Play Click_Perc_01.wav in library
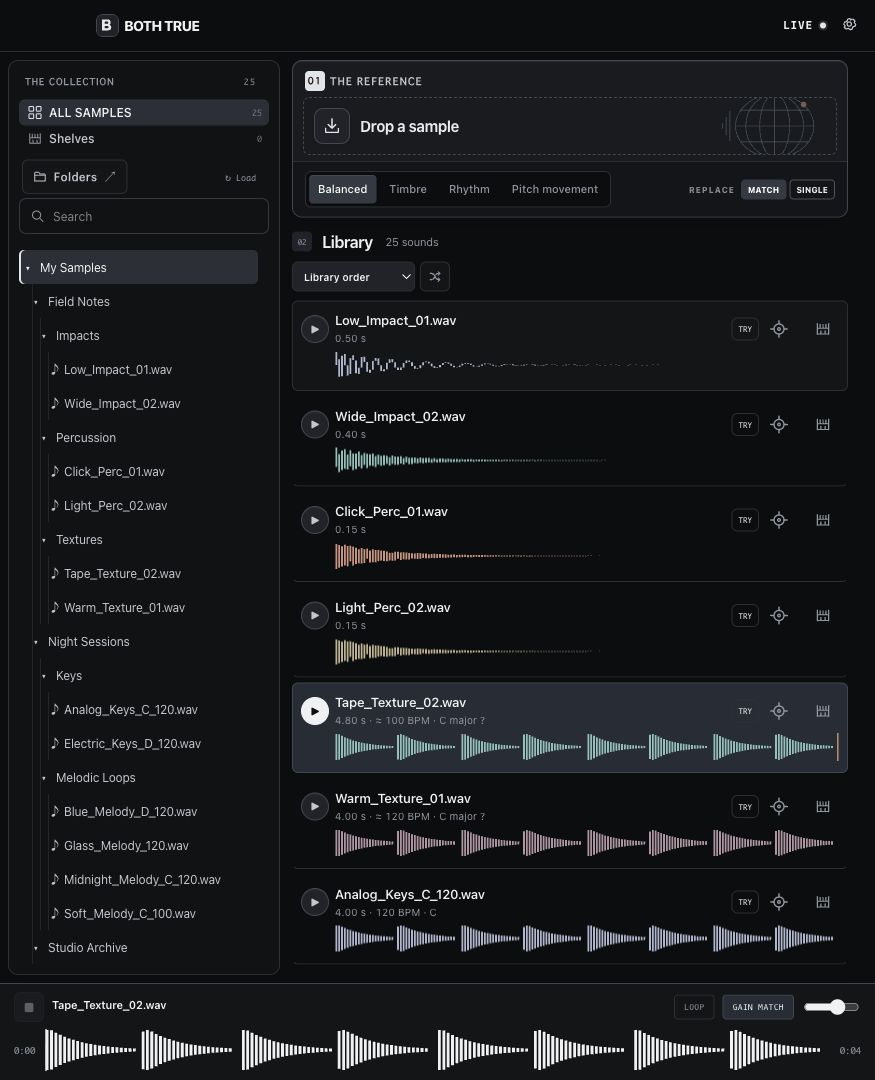 (x=315, y=520)
